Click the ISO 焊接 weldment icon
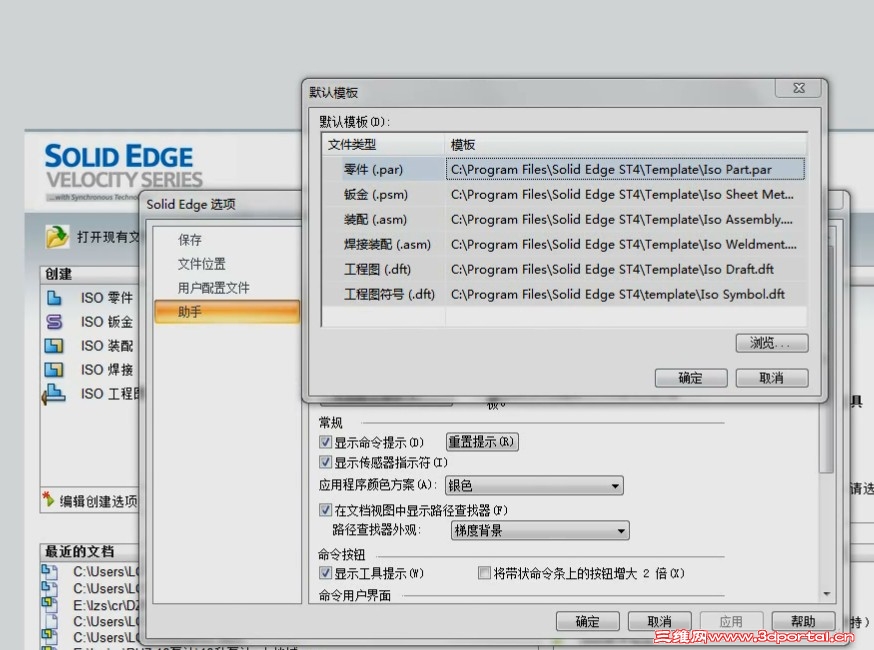 [x=54, y=370]
